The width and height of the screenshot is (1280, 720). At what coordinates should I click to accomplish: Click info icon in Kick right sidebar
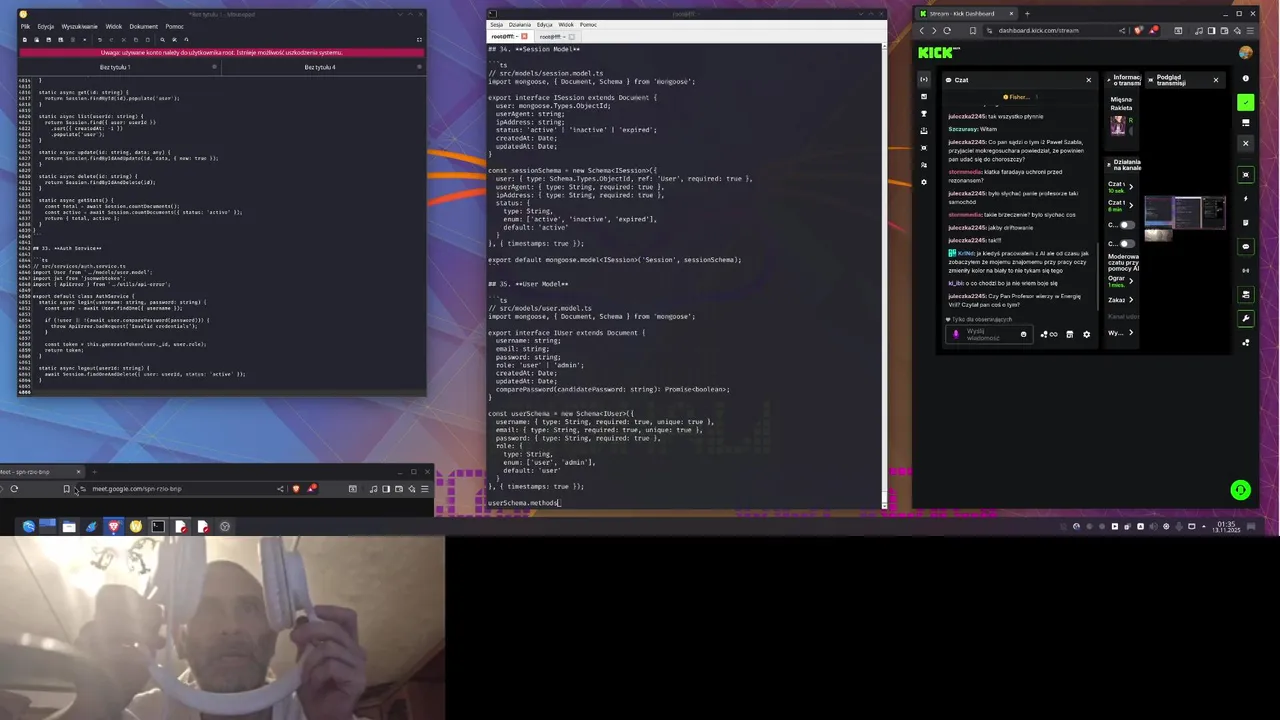point(1245,78)
